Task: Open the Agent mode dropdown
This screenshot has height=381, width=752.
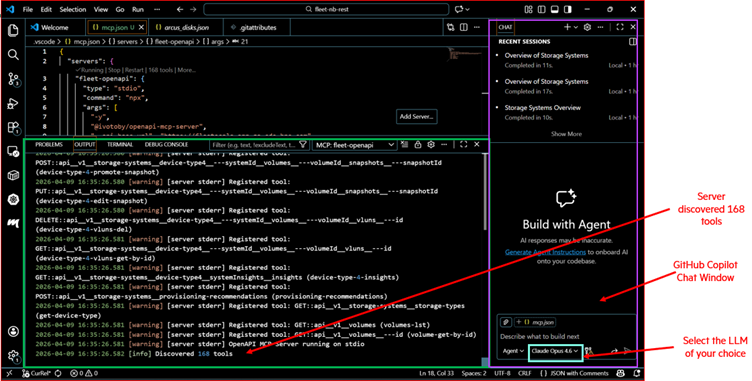Action: coord(513,351)
